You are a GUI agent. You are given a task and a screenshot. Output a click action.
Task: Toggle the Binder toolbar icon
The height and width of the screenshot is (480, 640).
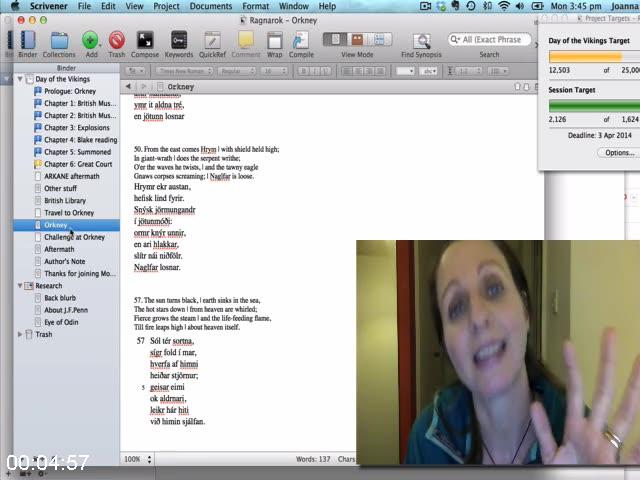coord(27,41)
